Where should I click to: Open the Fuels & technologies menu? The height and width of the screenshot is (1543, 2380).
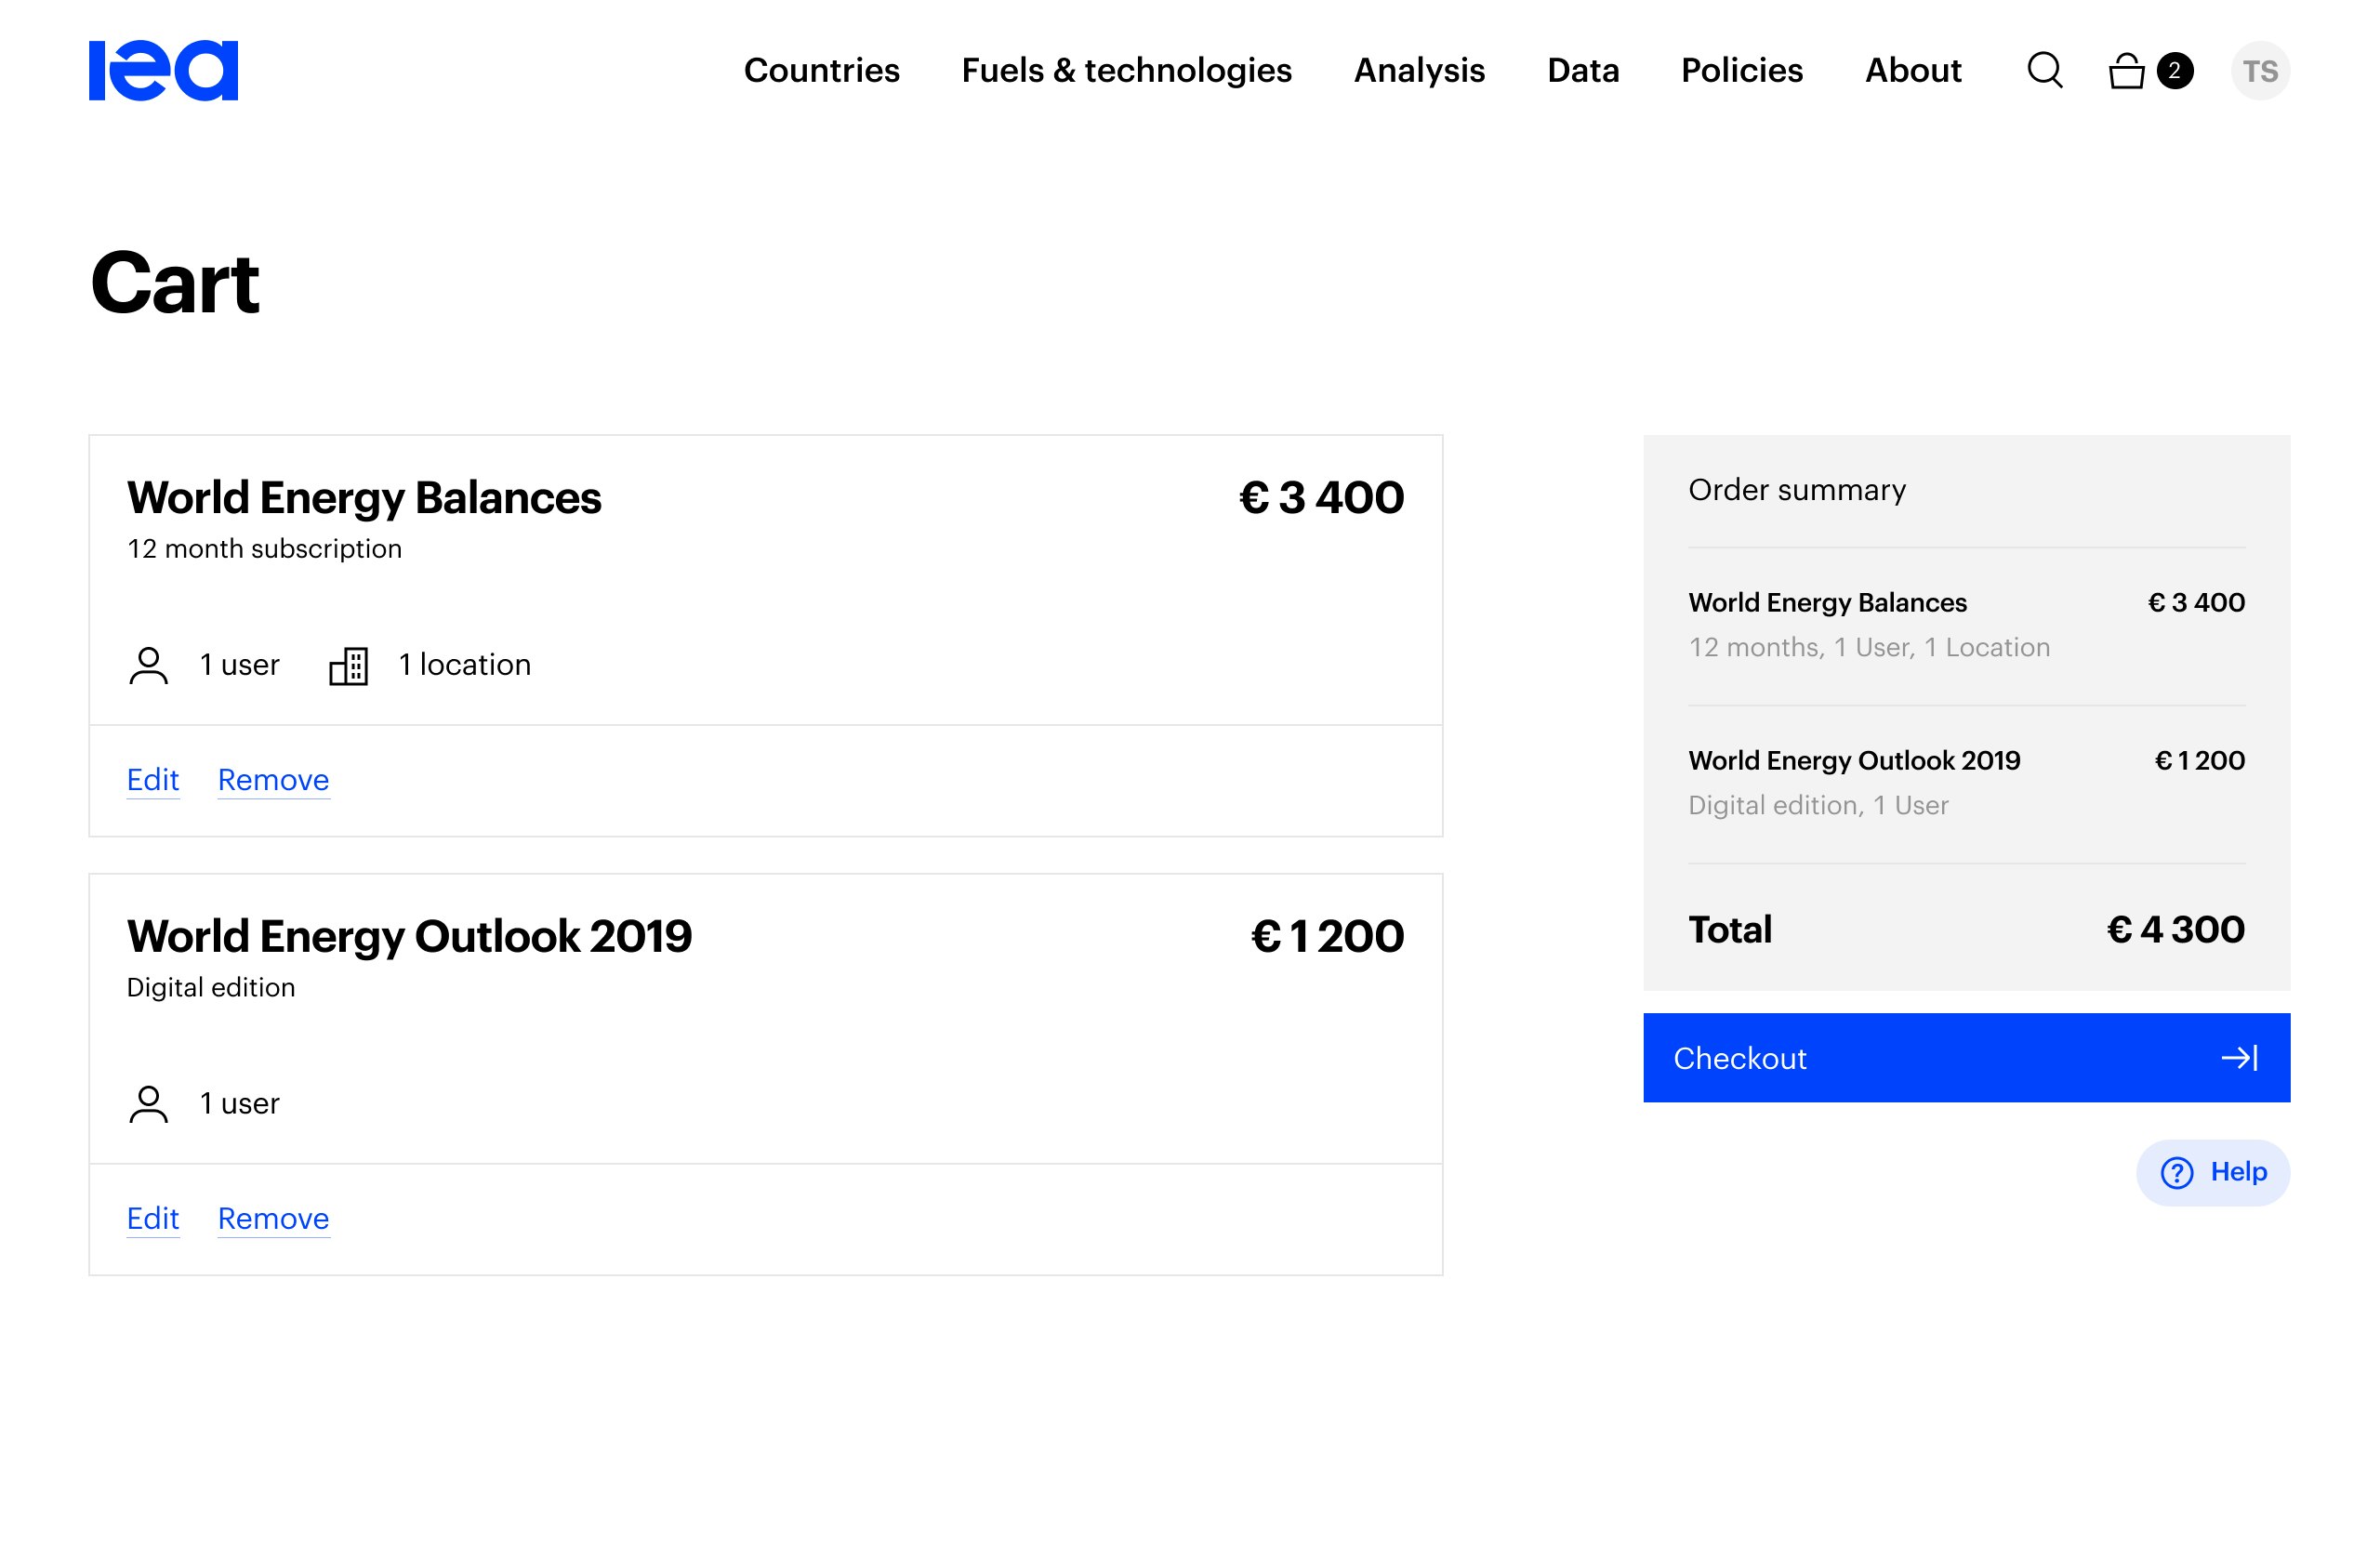(x=1126, y=71)
